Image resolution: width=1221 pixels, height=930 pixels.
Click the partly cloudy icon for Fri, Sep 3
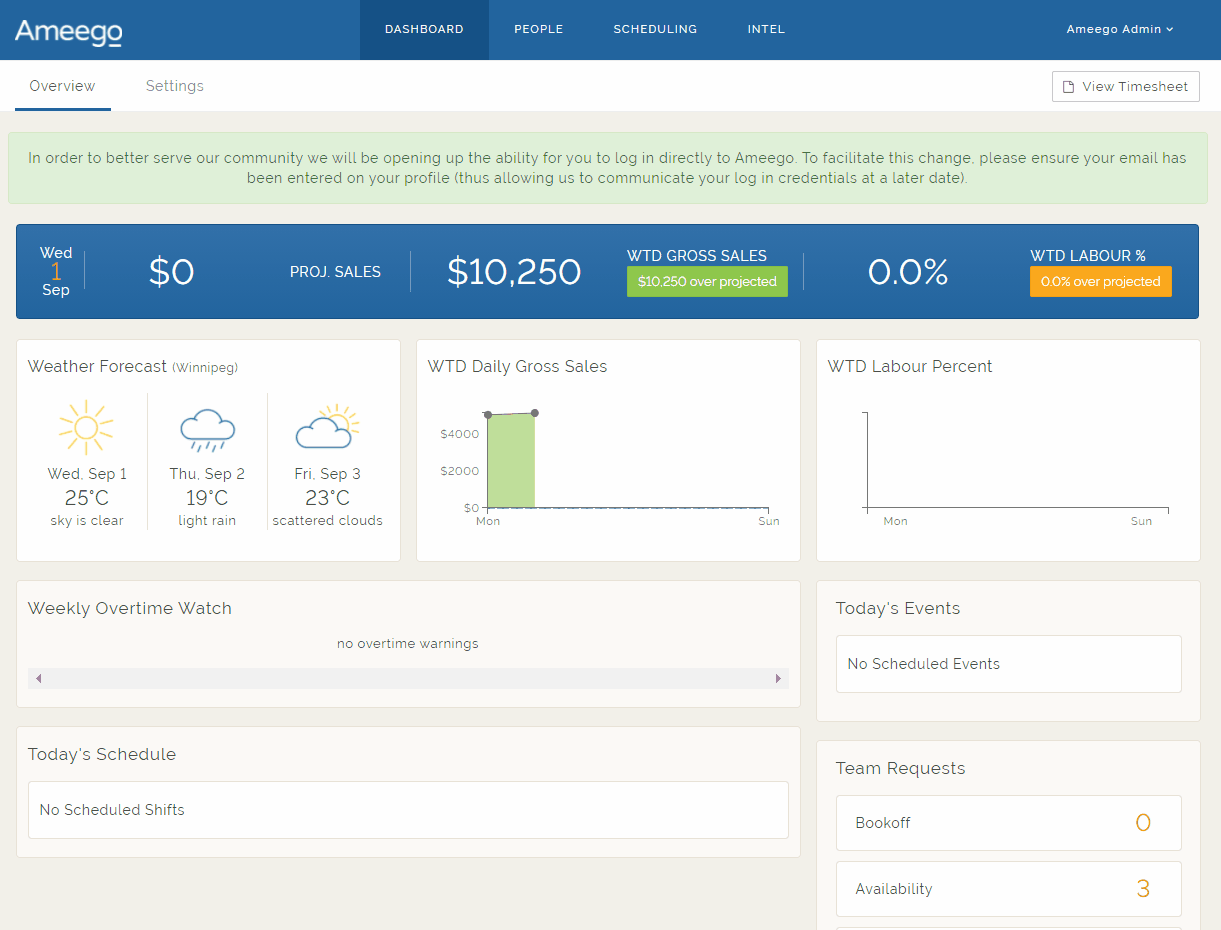click(327, 428)
